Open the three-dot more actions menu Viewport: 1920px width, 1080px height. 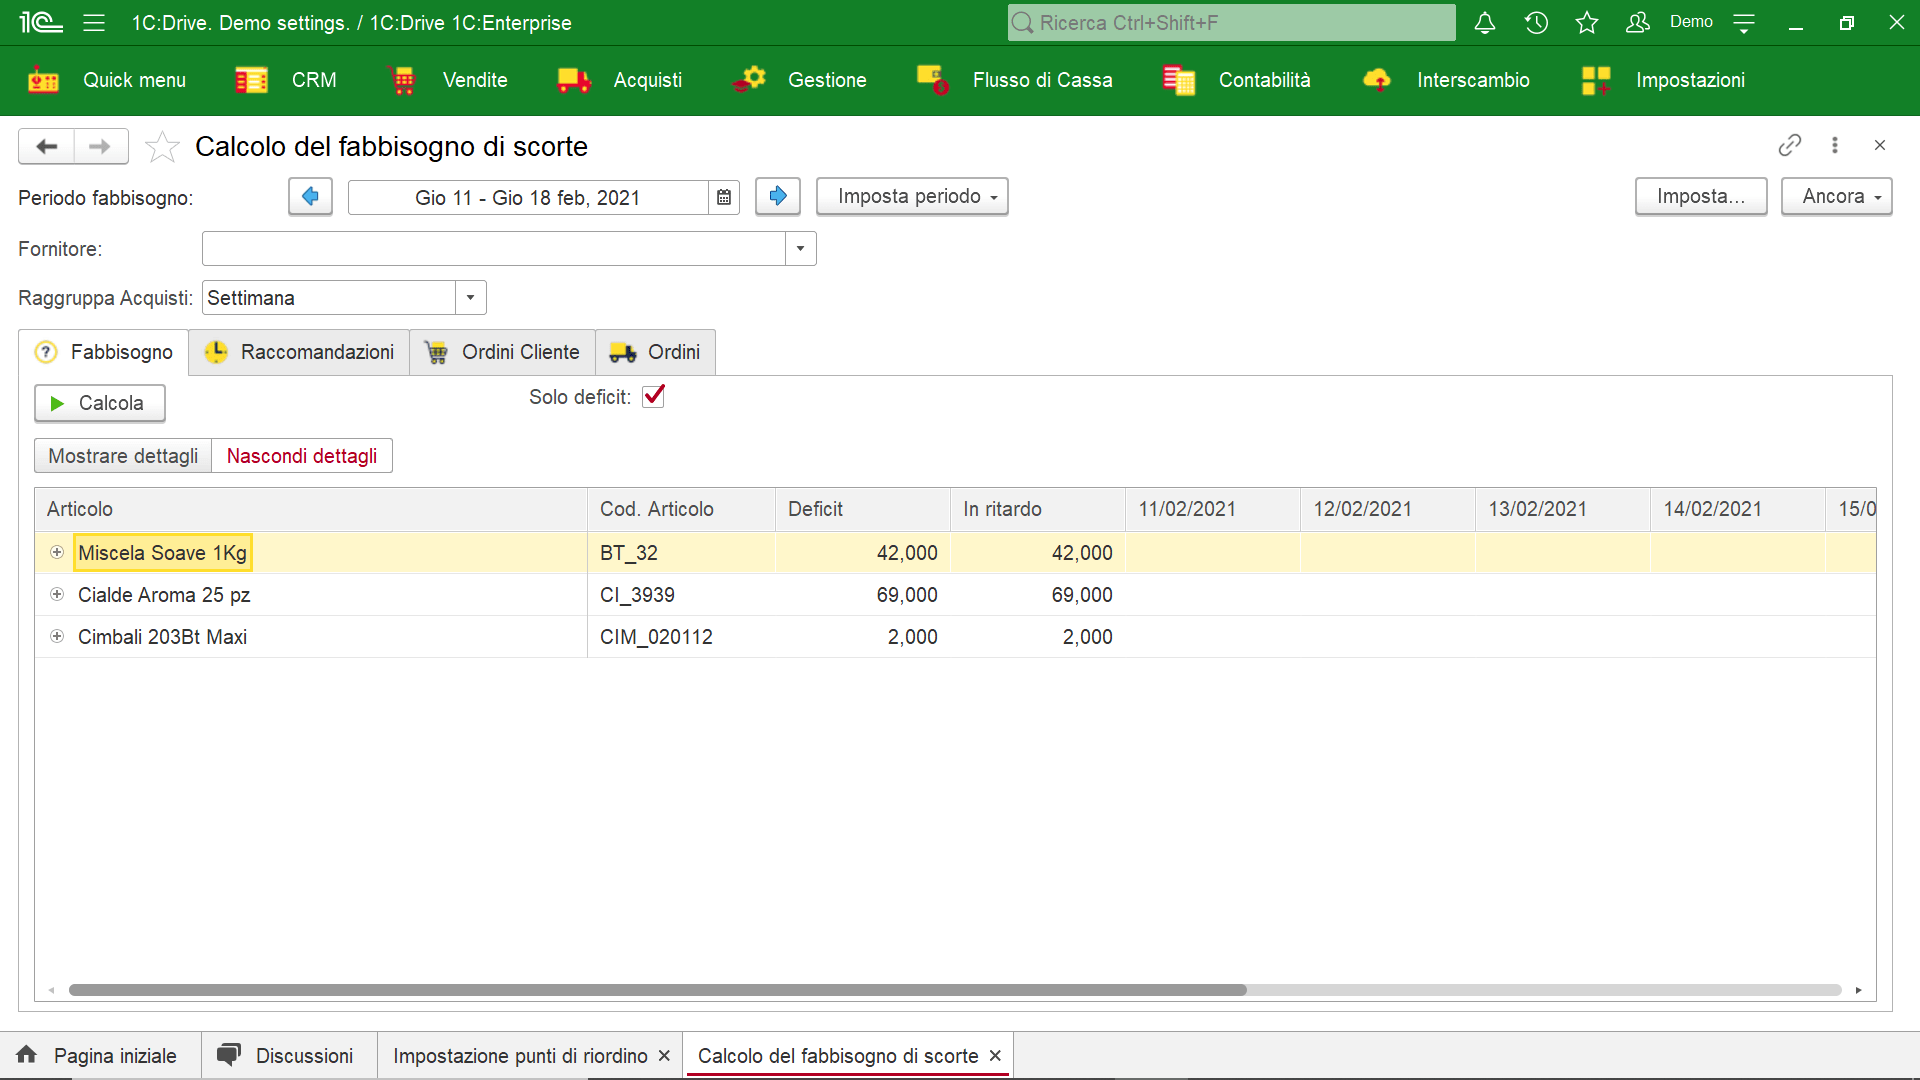(1835, 145)
